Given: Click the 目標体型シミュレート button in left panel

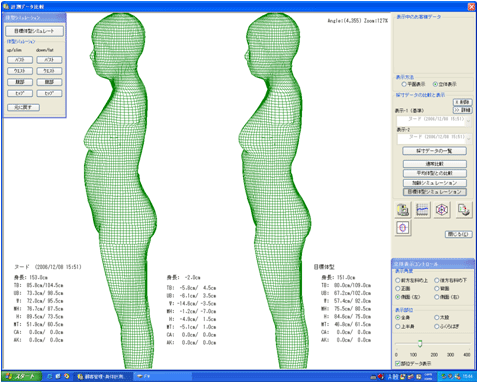Looking at the screenshot, I should pos(34,31).
